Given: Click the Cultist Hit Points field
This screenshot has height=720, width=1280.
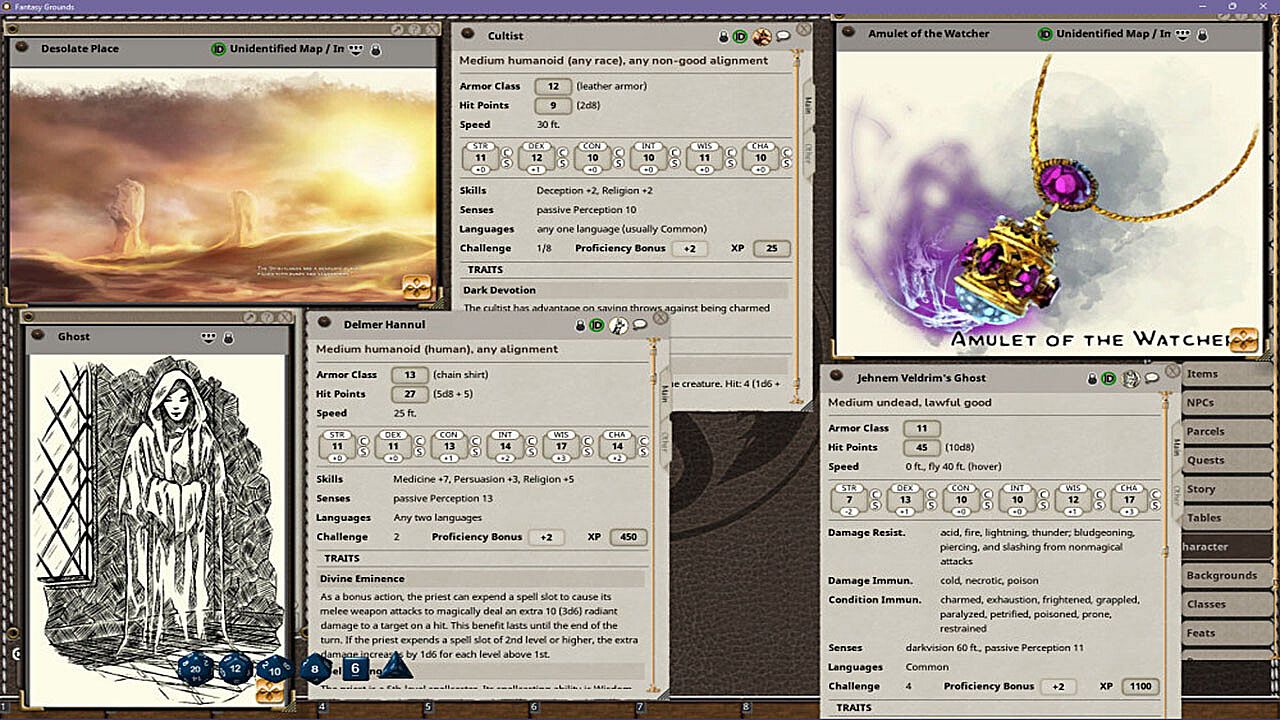Looking at the screenshot, I should [x=552, y=106].
